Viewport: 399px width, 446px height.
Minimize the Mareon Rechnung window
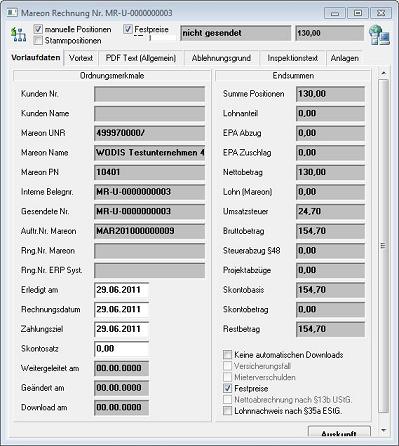coord(335,13)
